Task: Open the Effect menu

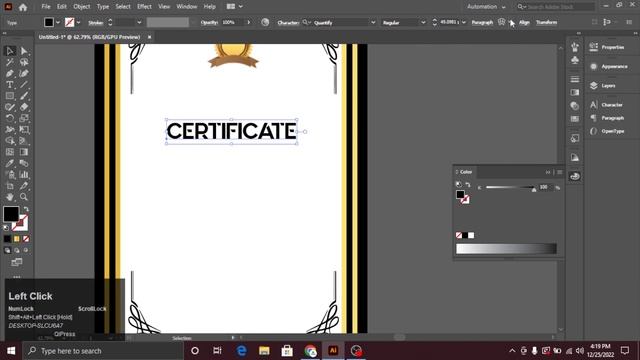Action: click(x=144, y=7)
